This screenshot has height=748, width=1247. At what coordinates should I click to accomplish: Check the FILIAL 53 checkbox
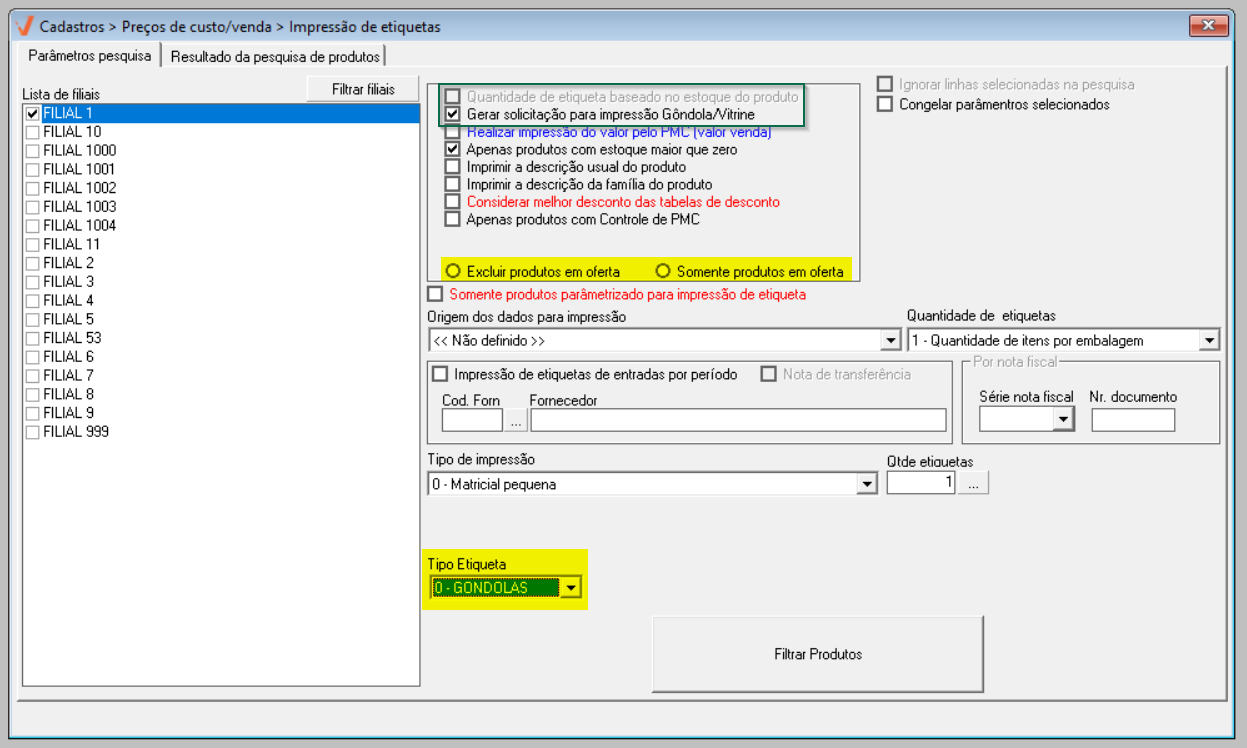tap(33, 338)
